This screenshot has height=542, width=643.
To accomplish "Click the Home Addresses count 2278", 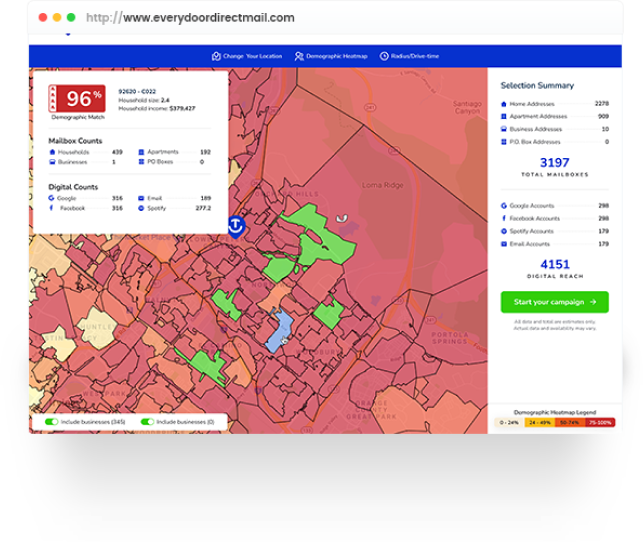I will tap(602, 104).
